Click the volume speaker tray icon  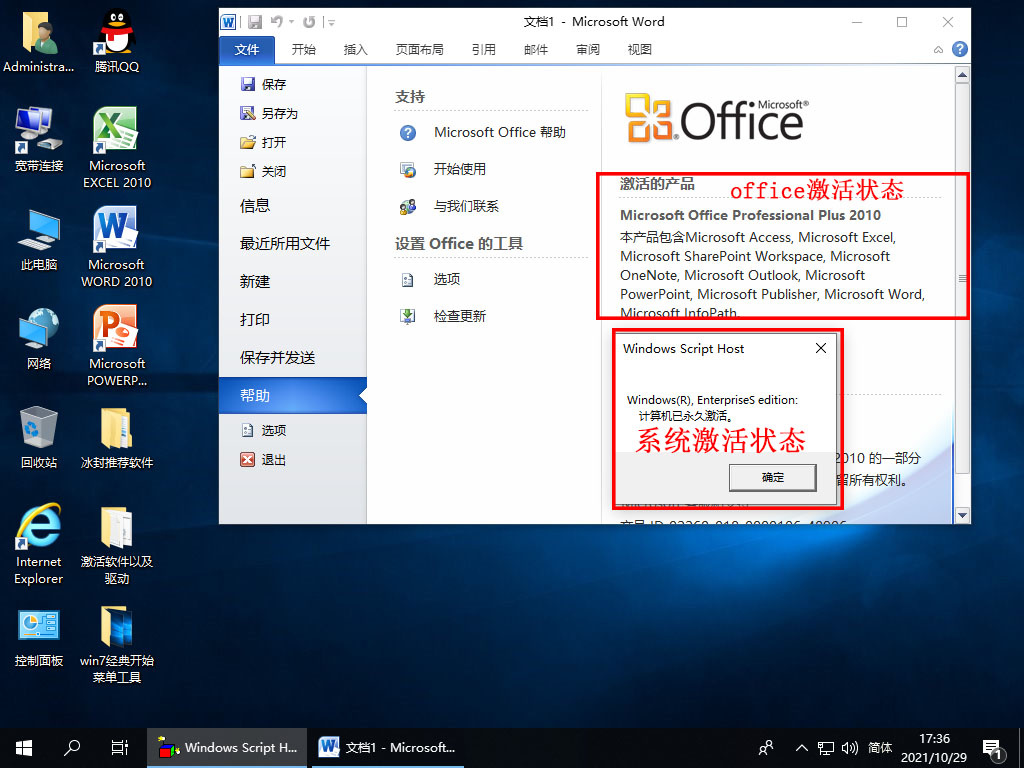point(850,748)
